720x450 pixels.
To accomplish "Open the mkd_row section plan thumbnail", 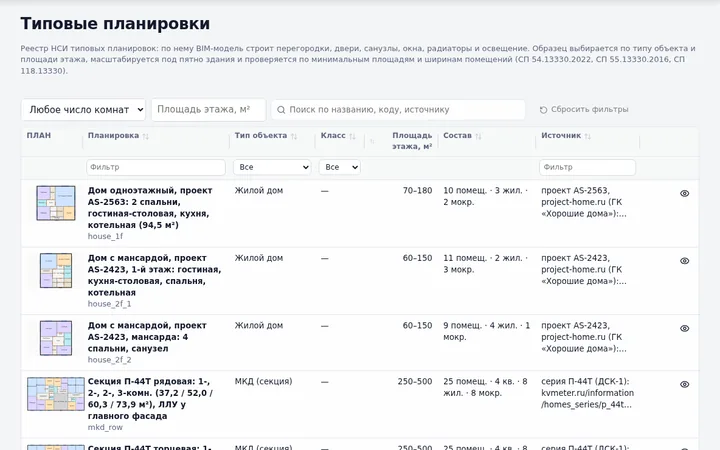I will 56,394.
